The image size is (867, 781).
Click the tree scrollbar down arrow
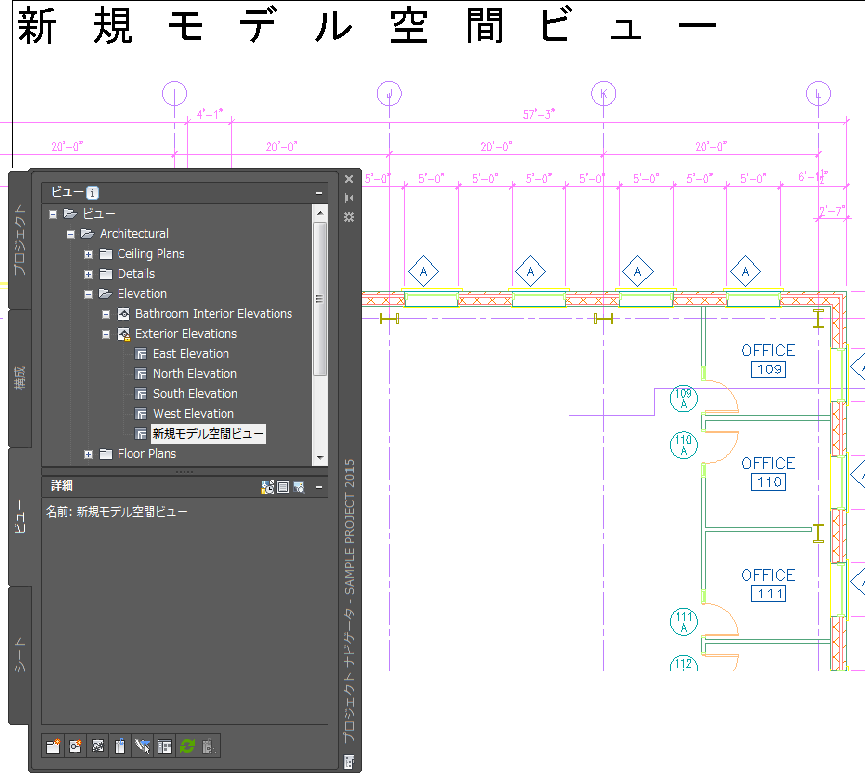click(320, 458)
